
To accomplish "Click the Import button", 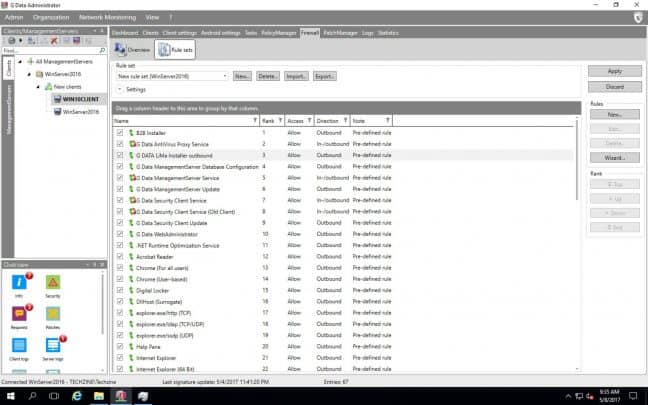I will tap(296, 76).
